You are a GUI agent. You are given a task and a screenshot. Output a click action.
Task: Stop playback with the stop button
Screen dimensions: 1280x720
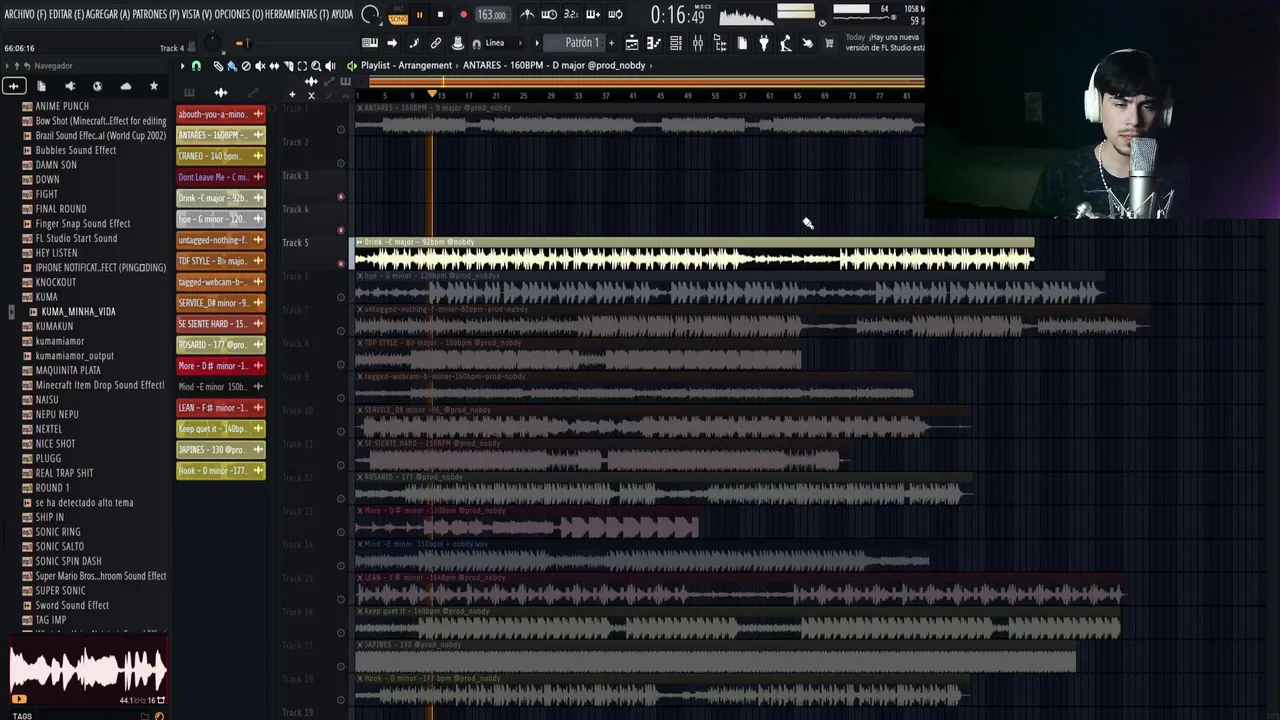[x=440, y=15]
